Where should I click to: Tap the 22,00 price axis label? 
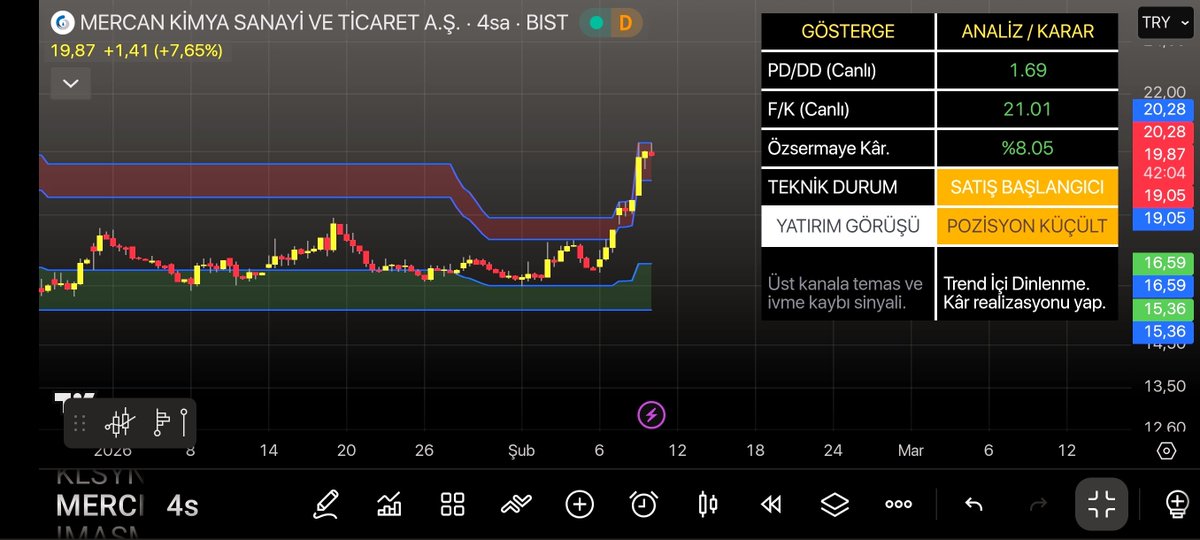(1164, 91)
